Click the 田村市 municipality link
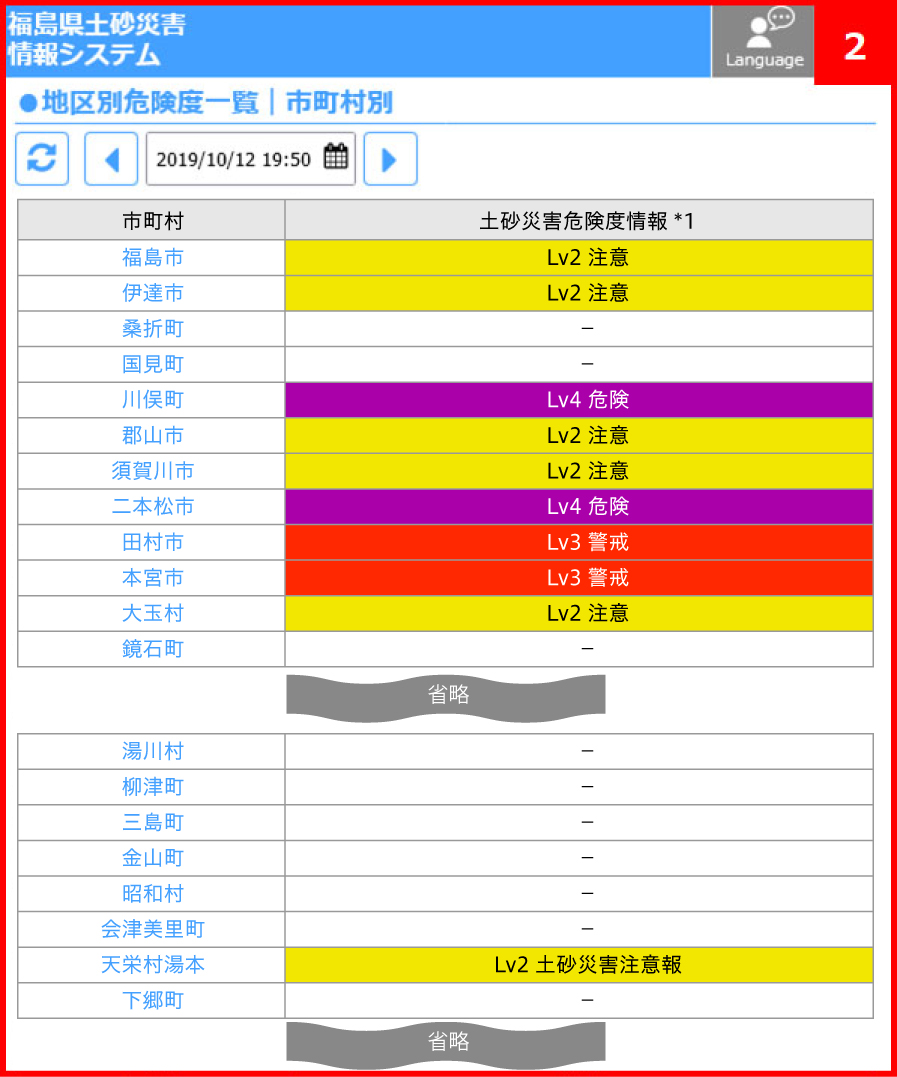897x1077 pixels. tap(152, 543)
